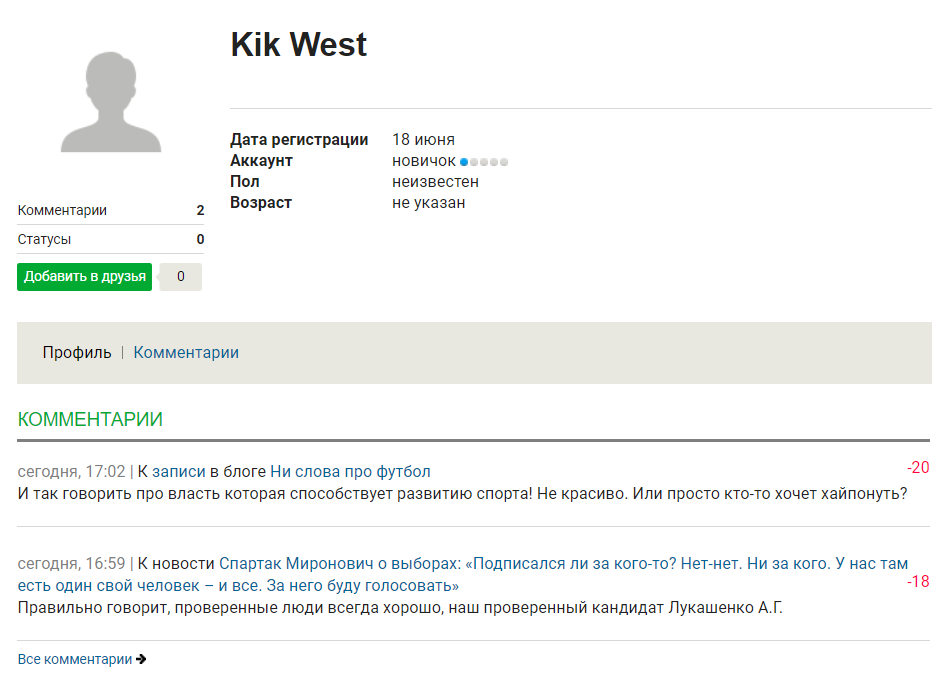Viewport: 949px width, 684px height.
Task: Click timestamp сегодня, 16:59 of second comment
Action: [x=71, y=564]
